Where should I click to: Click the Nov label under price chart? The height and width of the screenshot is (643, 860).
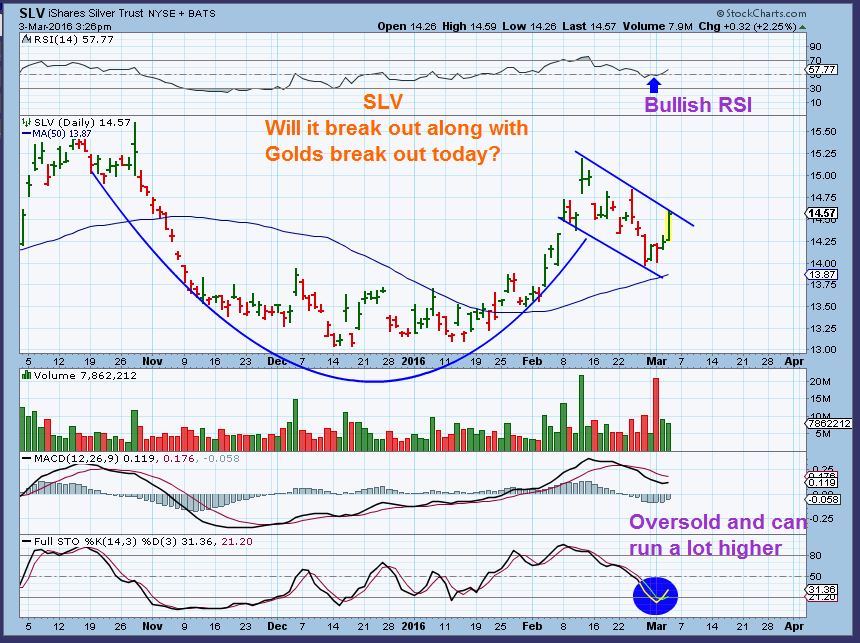152,361
